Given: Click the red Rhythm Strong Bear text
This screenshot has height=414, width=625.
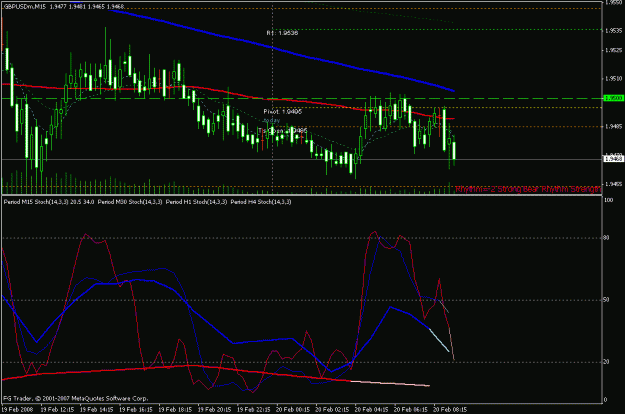Looking at the screenshot, I should click(x=528, y=189).
